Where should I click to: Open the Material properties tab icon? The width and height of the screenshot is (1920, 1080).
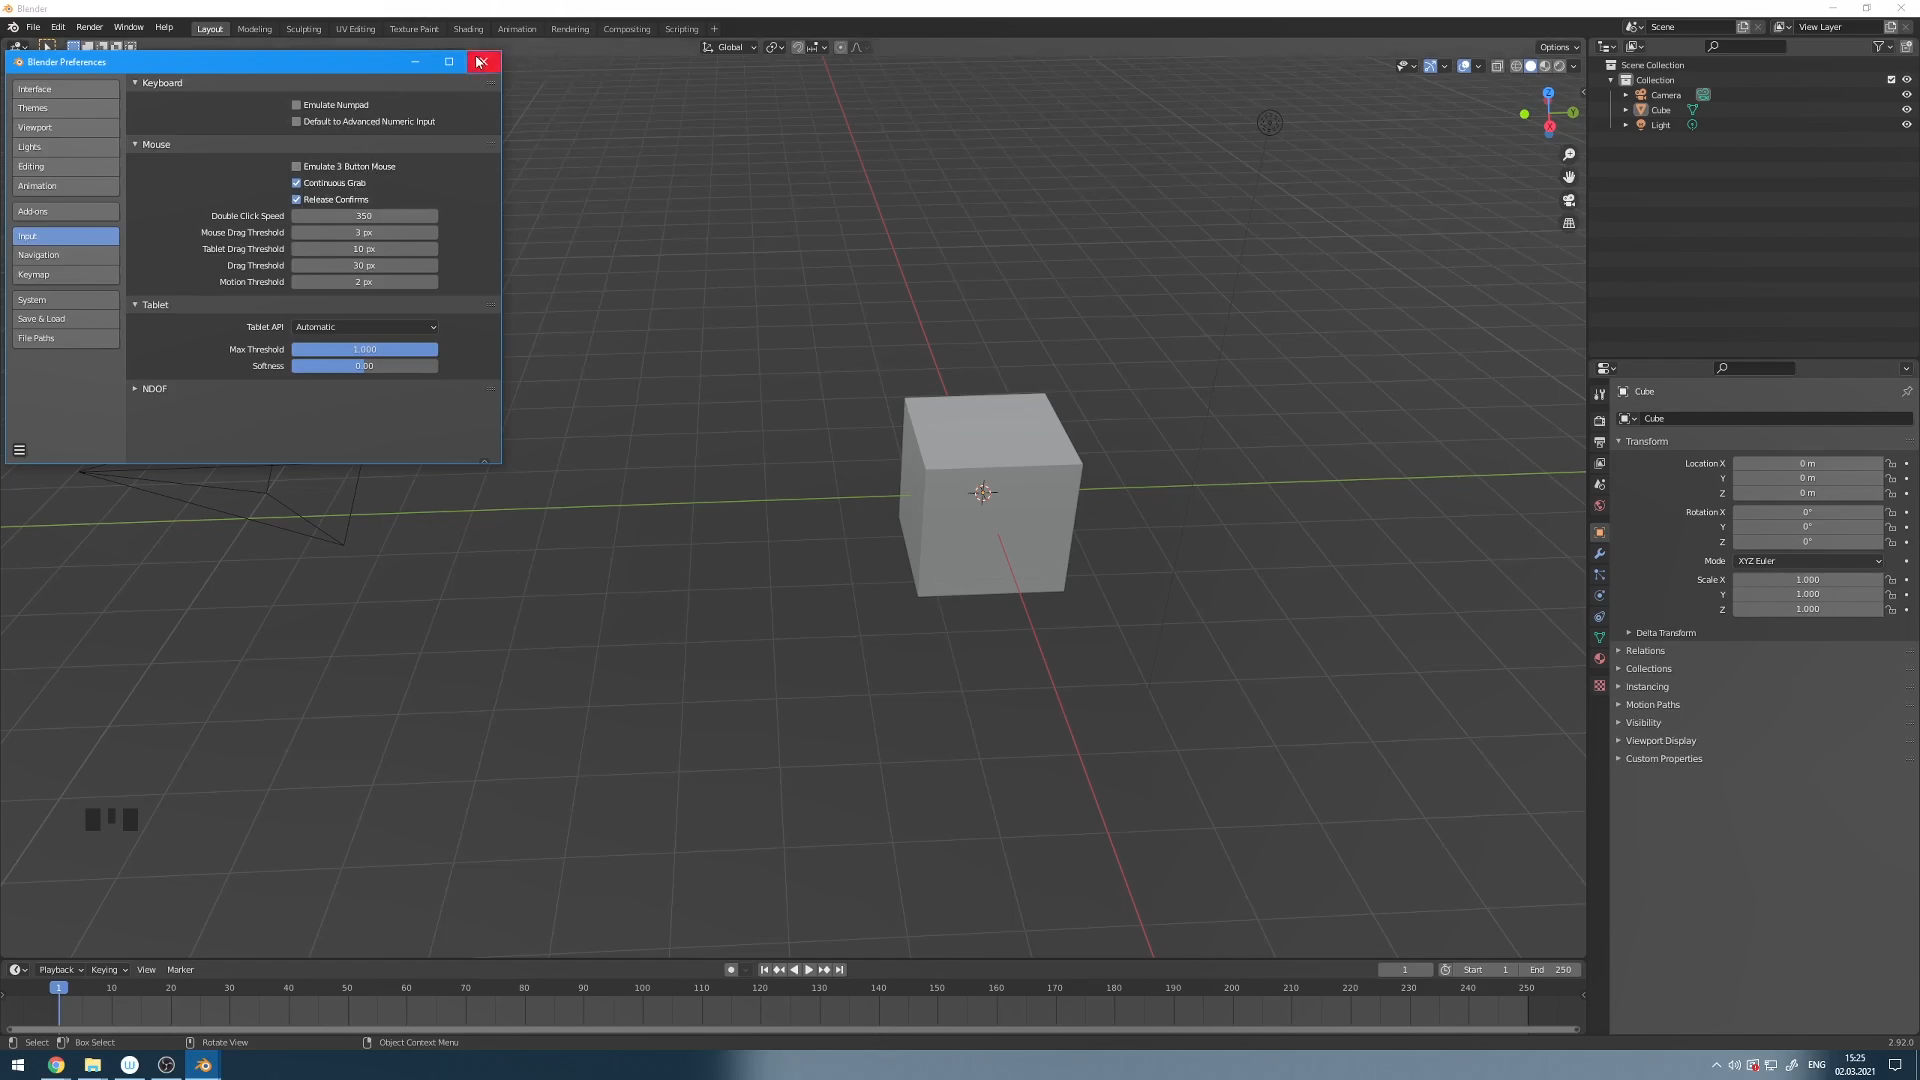[x=1599, y=659]
